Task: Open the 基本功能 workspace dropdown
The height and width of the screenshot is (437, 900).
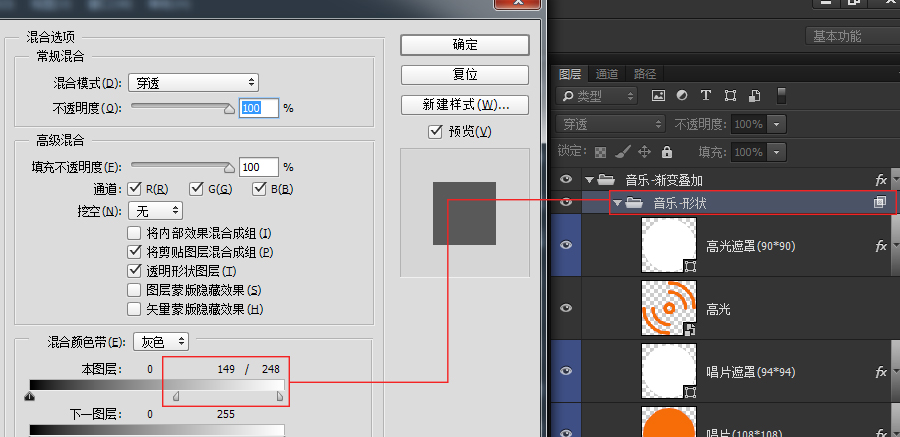Action: coord(852,36)
